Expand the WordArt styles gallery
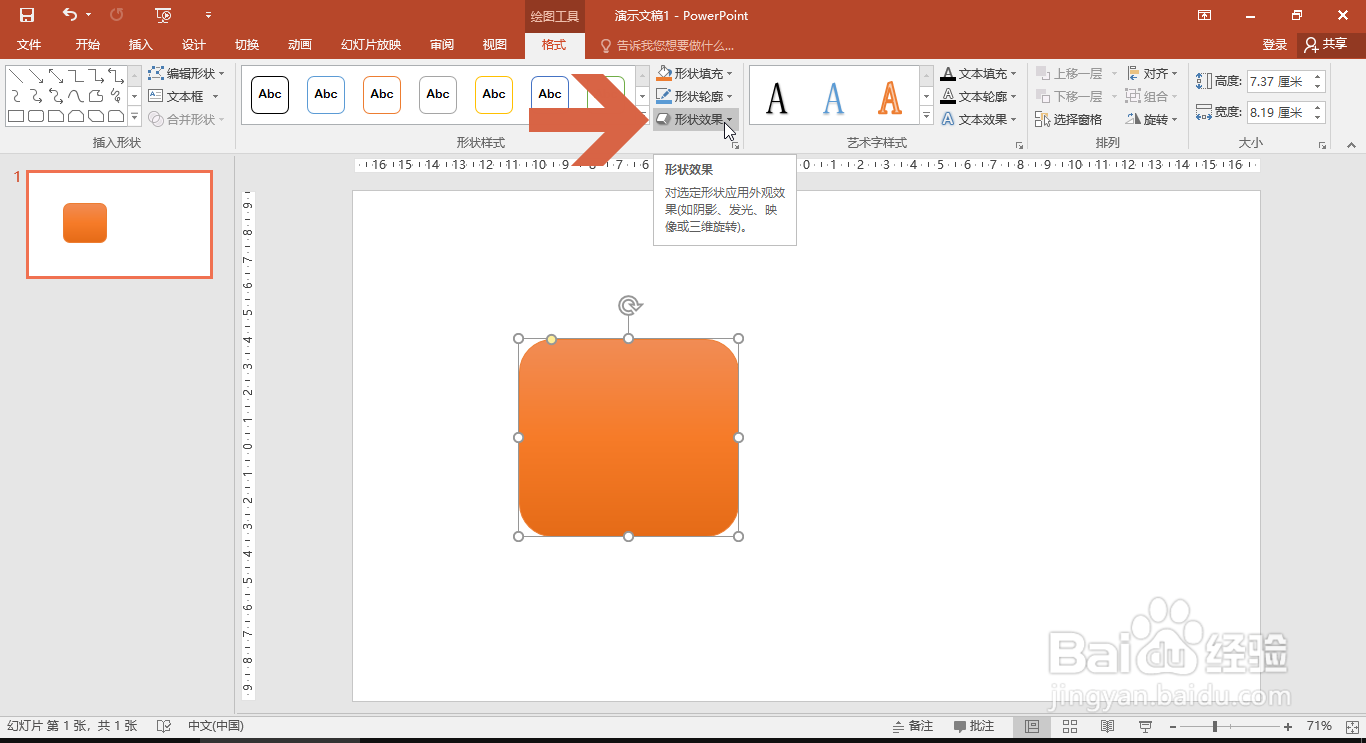This screenshot has width=1366, height=743. coord(926,117)
